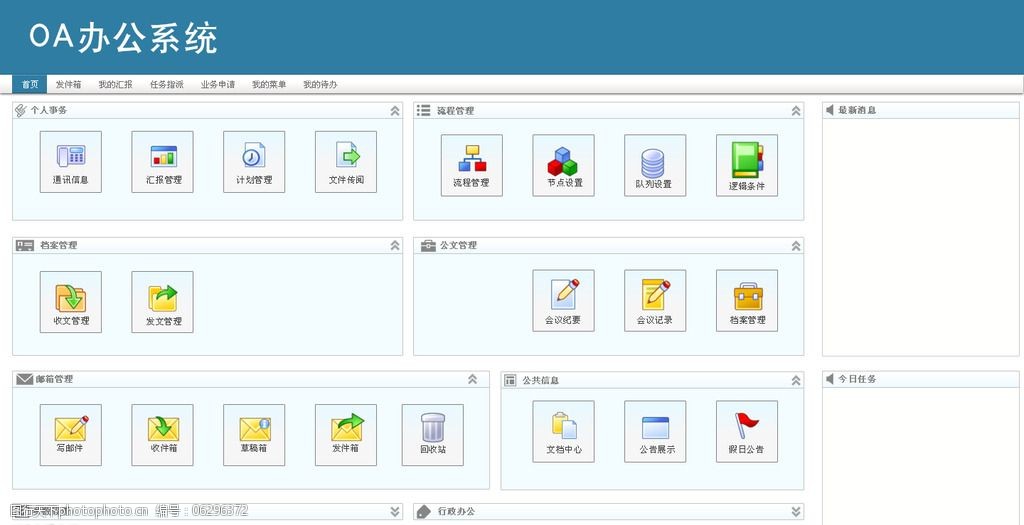Open 汇报管理 report management icon
Screen dimensions: 1024x525
162,162
